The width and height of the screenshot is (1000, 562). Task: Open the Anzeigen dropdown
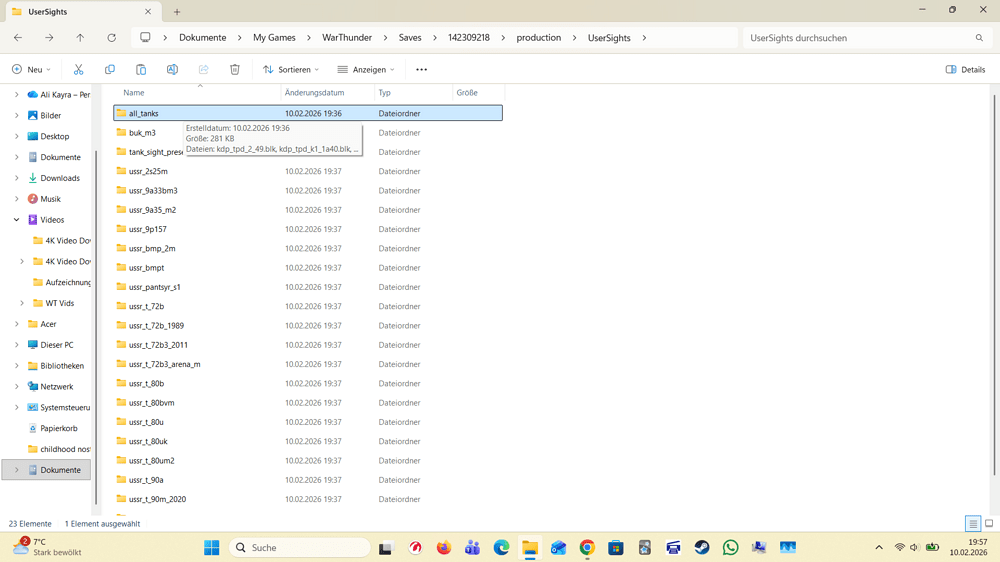[366, 70]
